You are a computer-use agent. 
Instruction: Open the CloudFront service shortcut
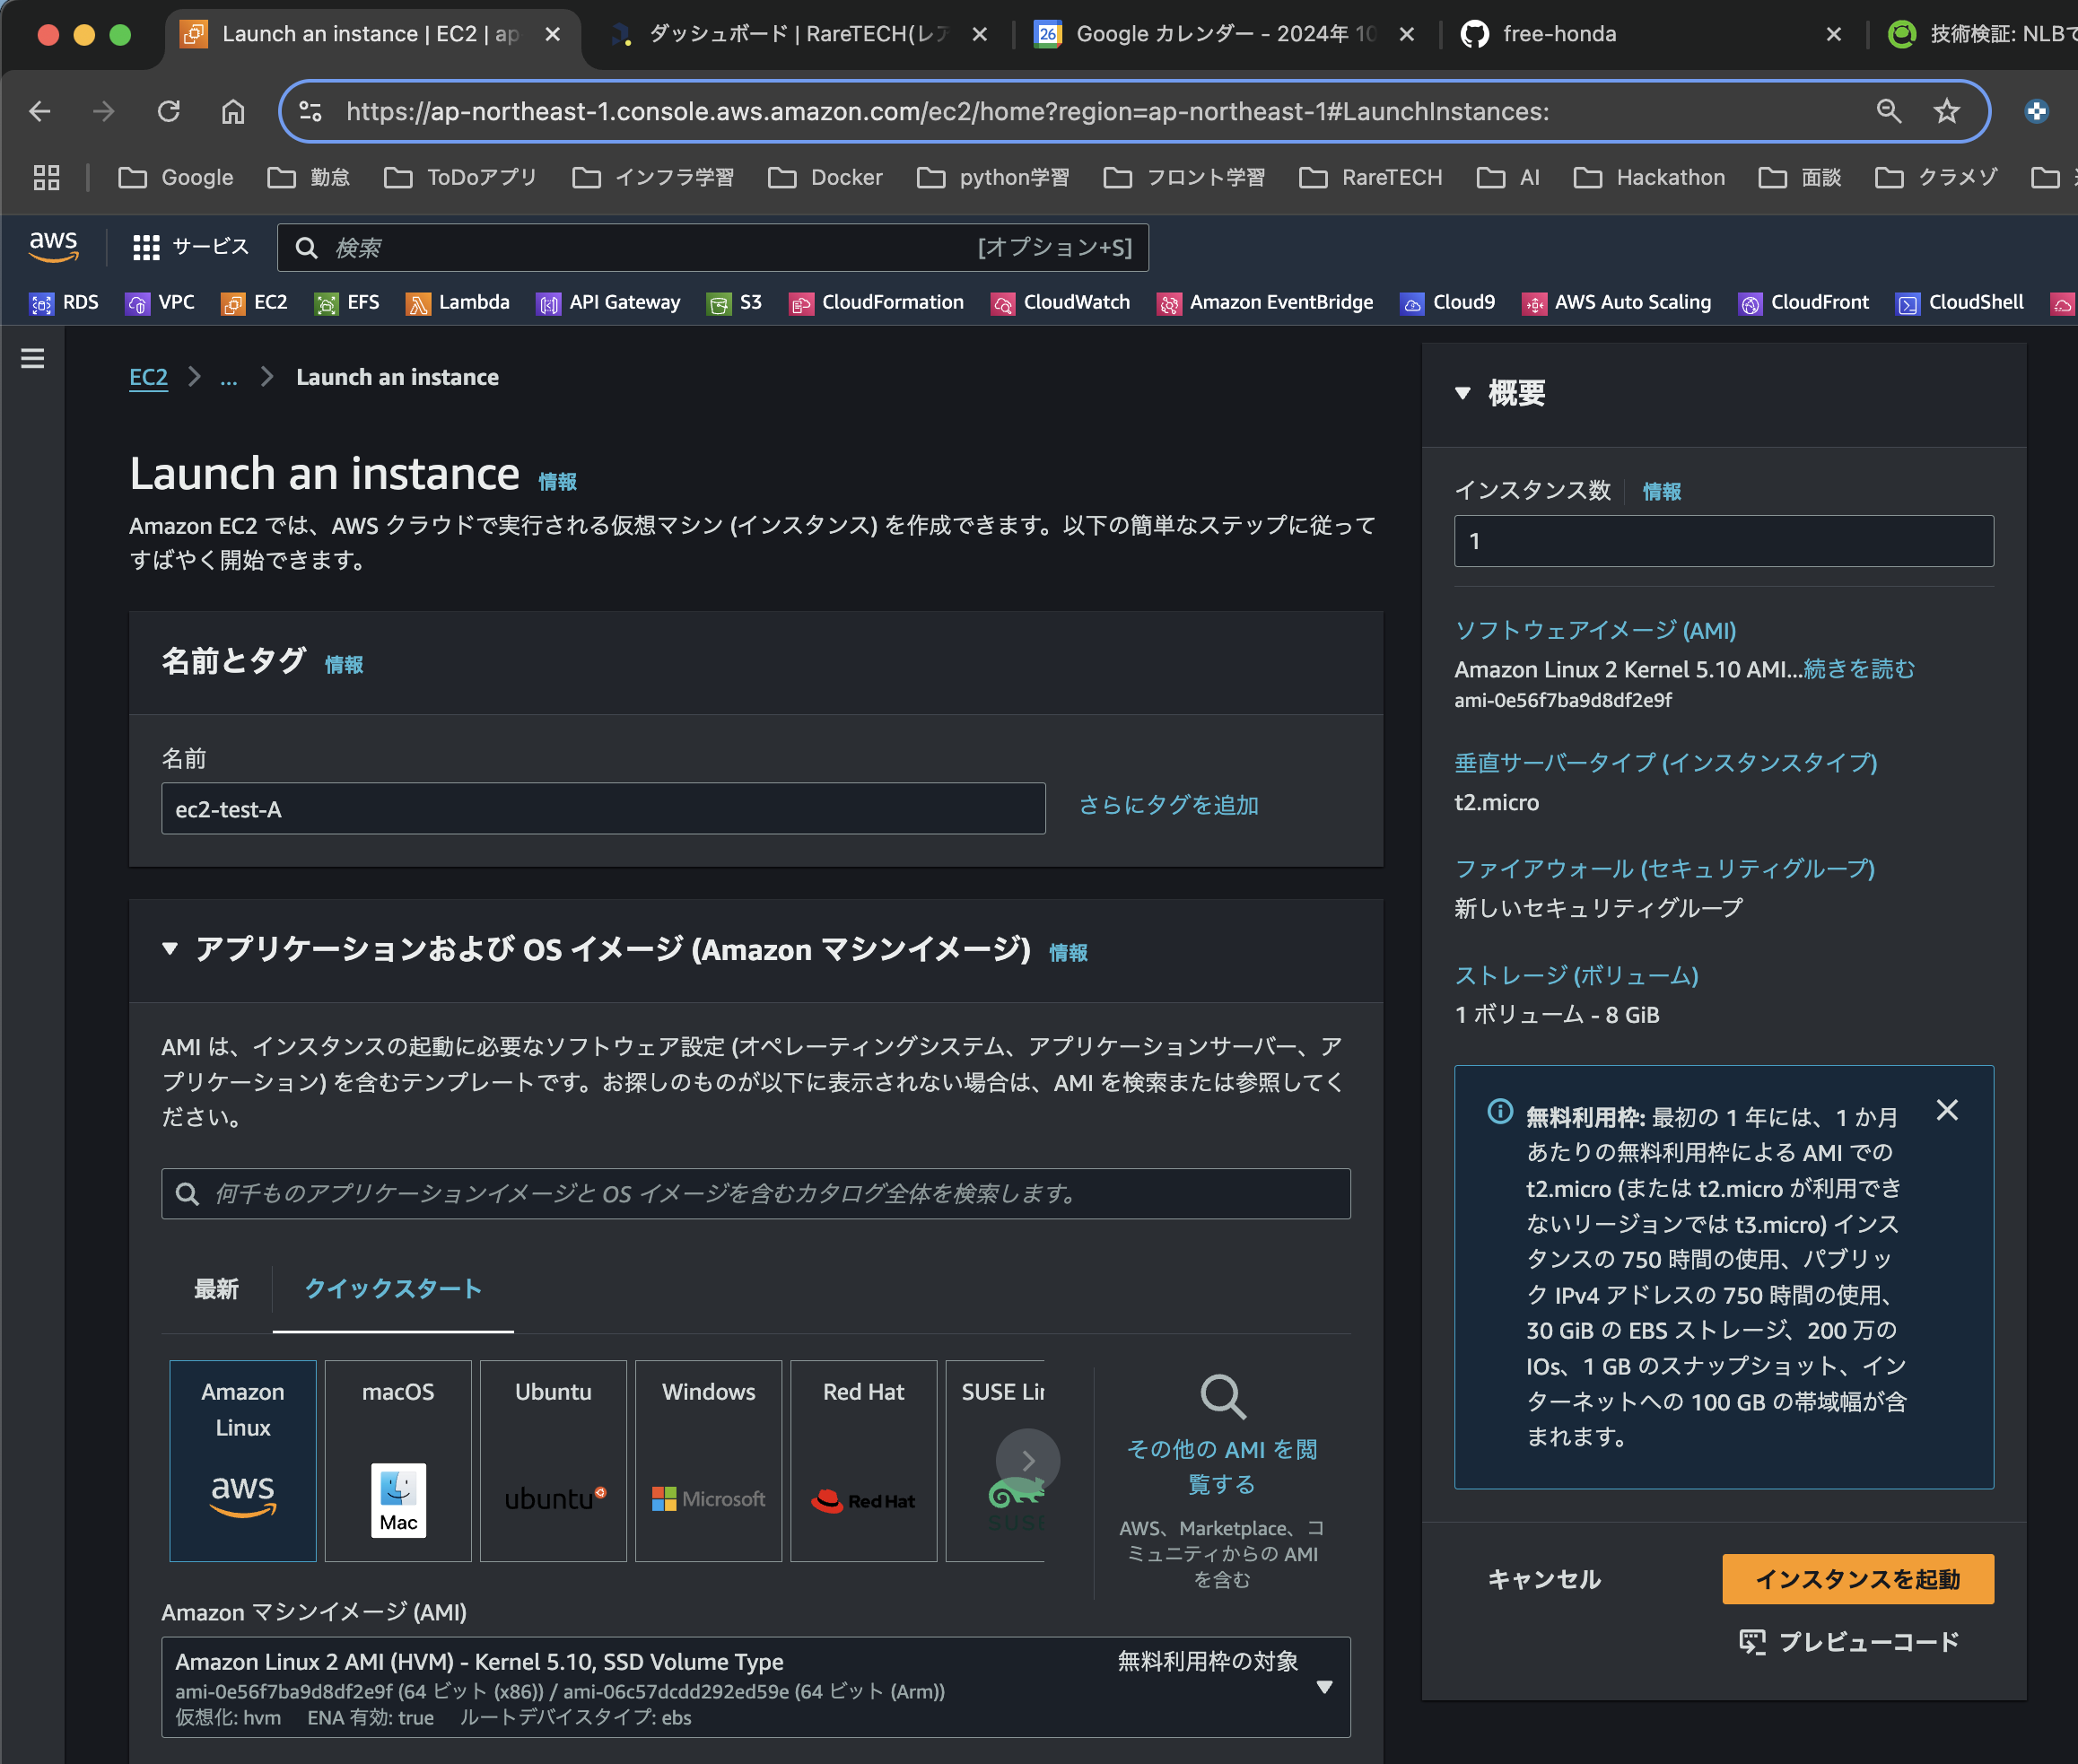click(1803, 302)
